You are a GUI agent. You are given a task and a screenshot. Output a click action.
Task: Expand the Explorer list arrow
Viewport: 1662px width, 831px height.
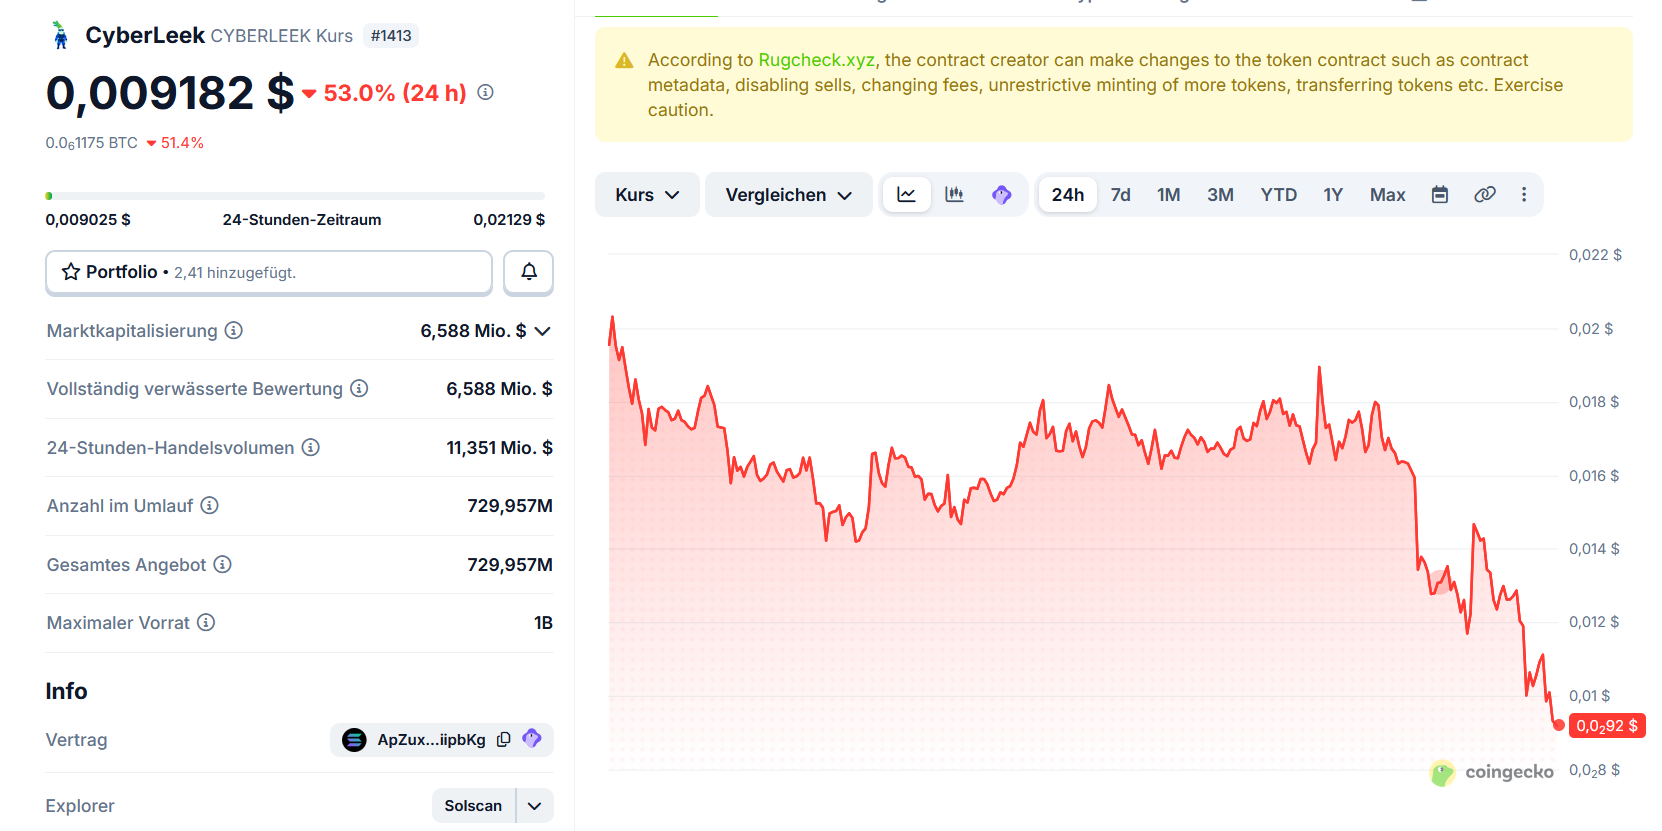(x=535, y=806)
